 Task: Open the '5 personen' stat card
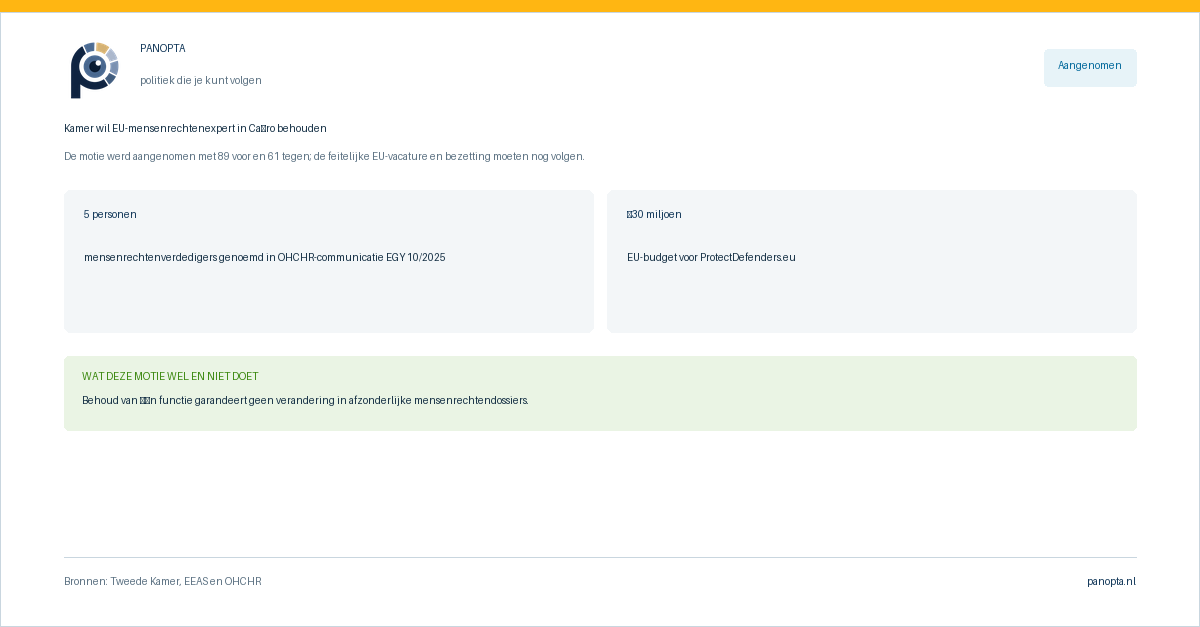pos(329,261)
